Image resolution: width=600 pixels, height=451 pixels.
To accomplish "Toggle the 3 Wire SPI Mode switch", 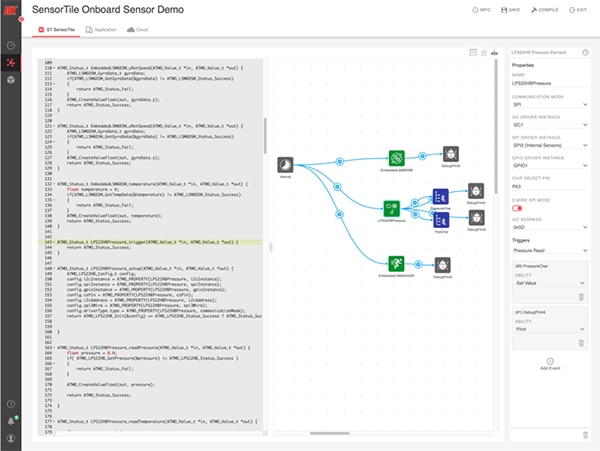I will click(x=519, y=208).
